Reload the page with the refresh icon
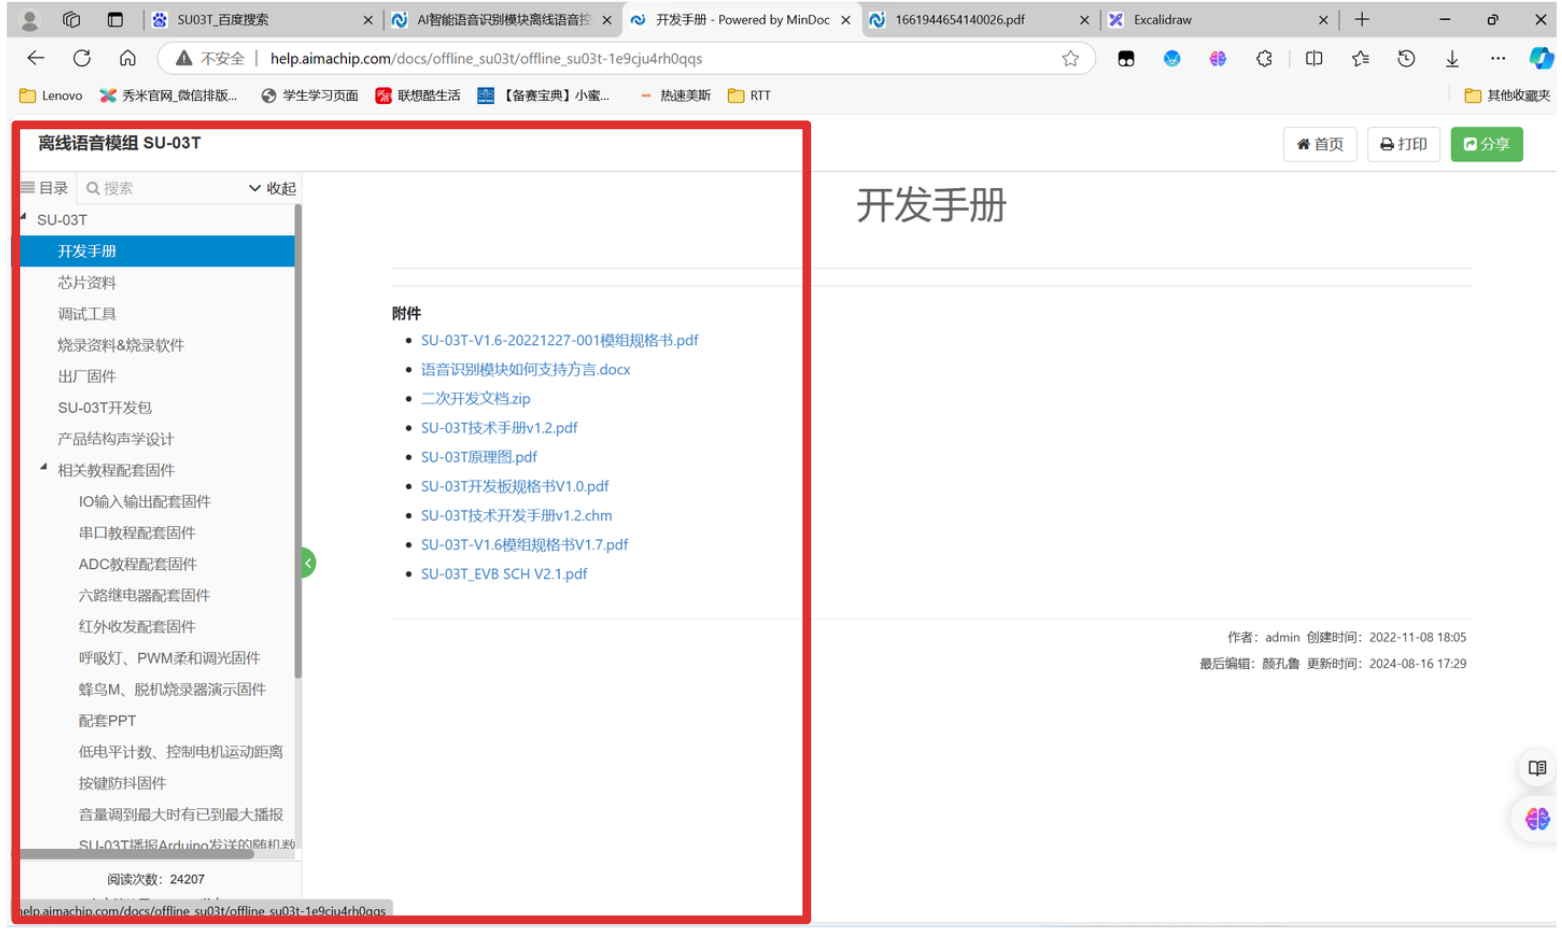This screenshot has height=933, width=1562. (82, 58)
